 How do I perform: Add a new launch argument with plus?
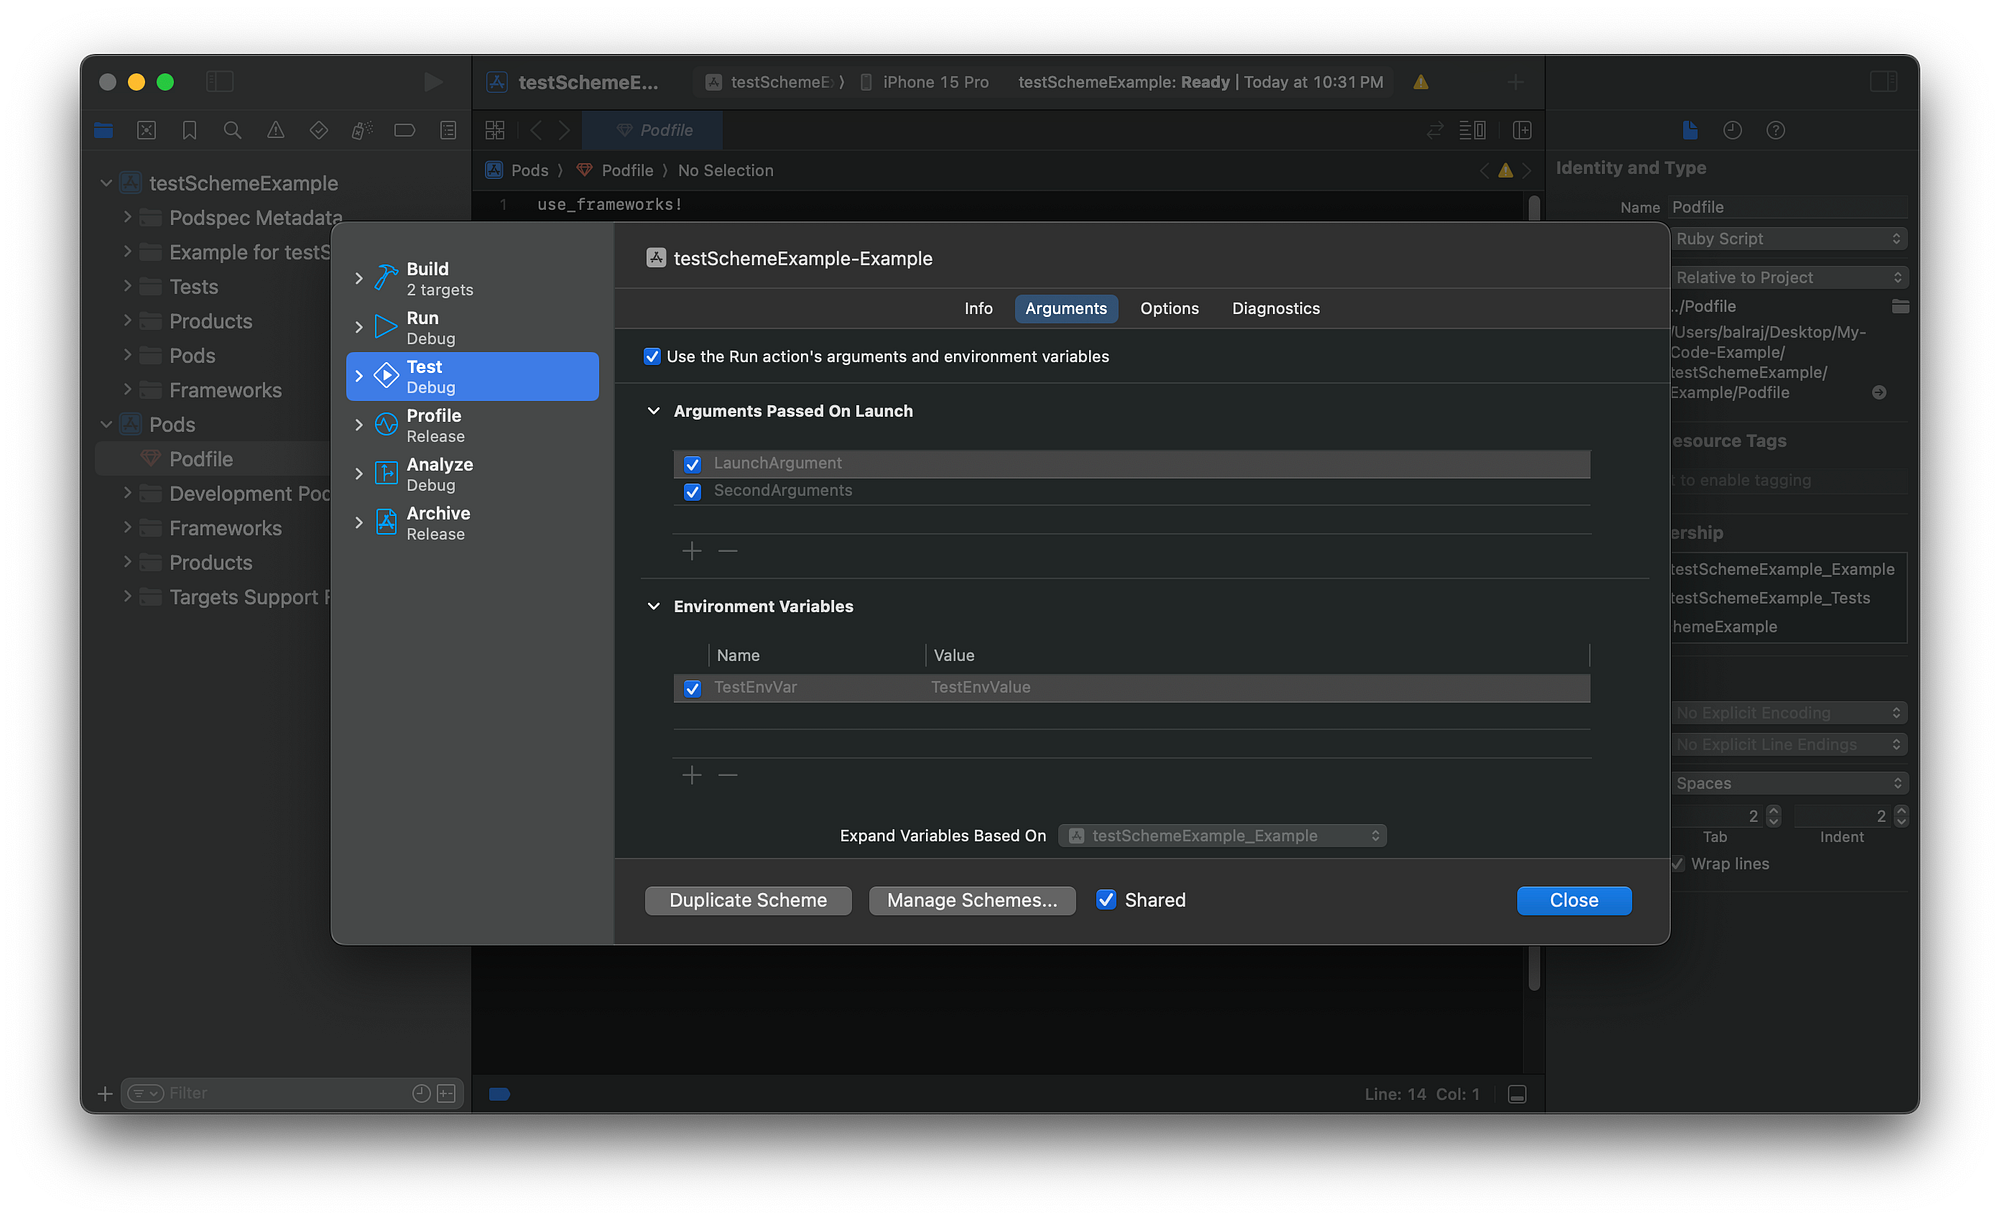[x=692, y=551]
